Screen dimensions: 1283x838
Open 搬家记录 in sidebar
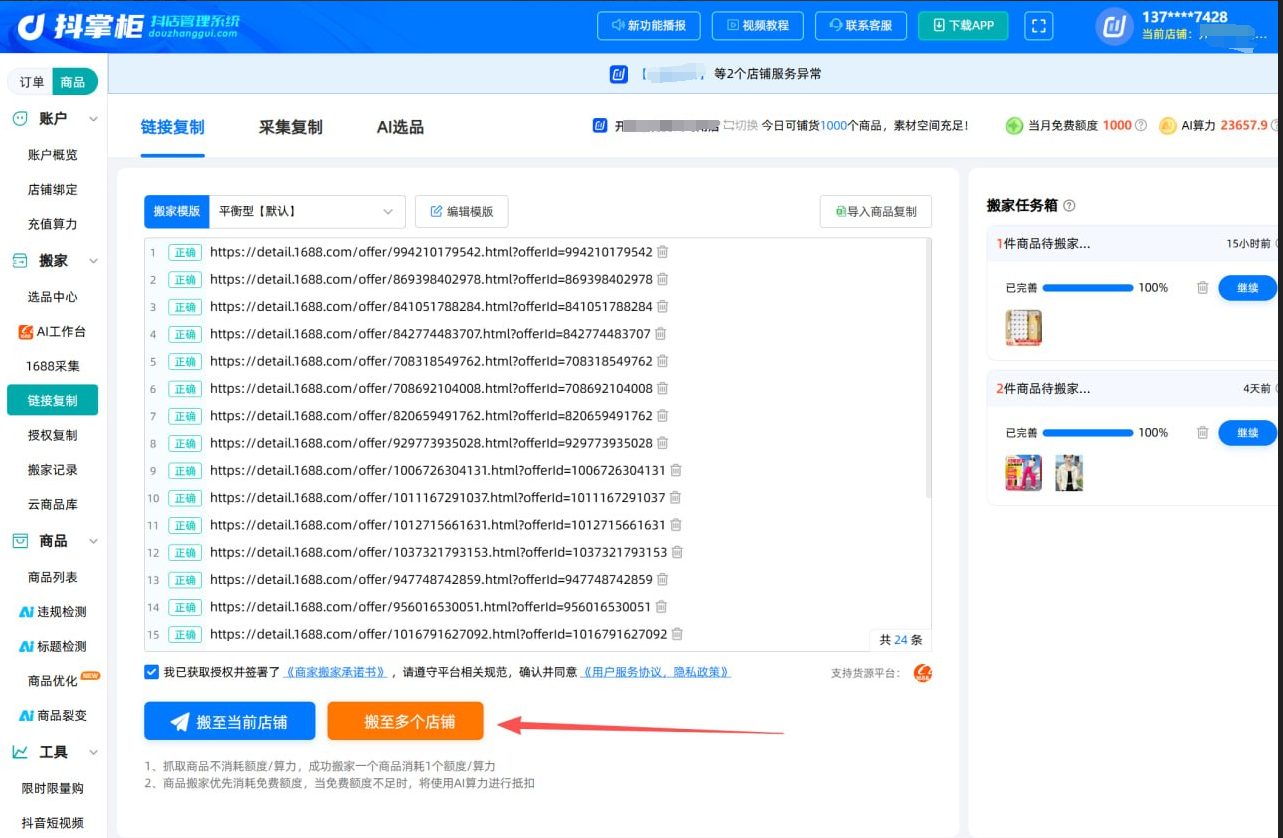pos(53,470)
